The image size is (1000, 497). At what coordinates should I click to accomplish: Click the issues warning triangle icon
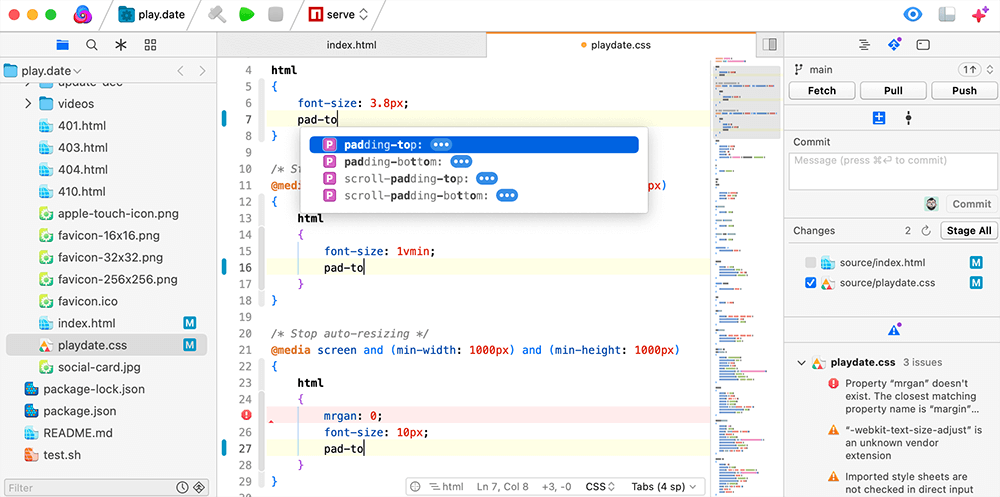893,330
